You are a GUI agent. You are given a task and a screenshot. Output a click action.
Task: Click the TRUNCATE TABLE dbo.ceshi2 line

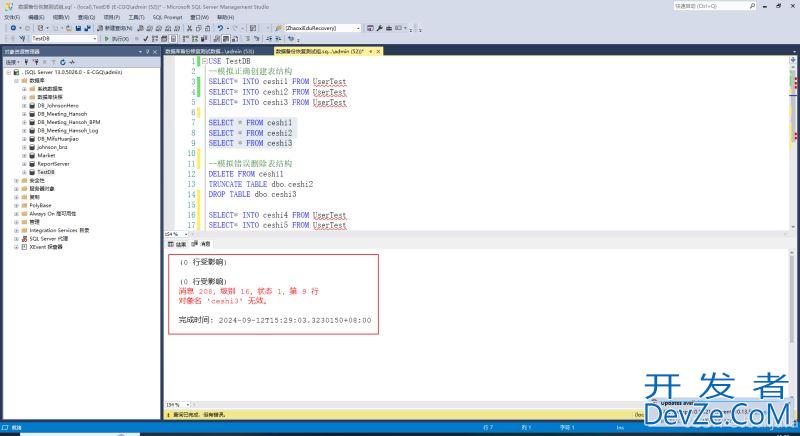pyautogui.click(x=261, y=184)
